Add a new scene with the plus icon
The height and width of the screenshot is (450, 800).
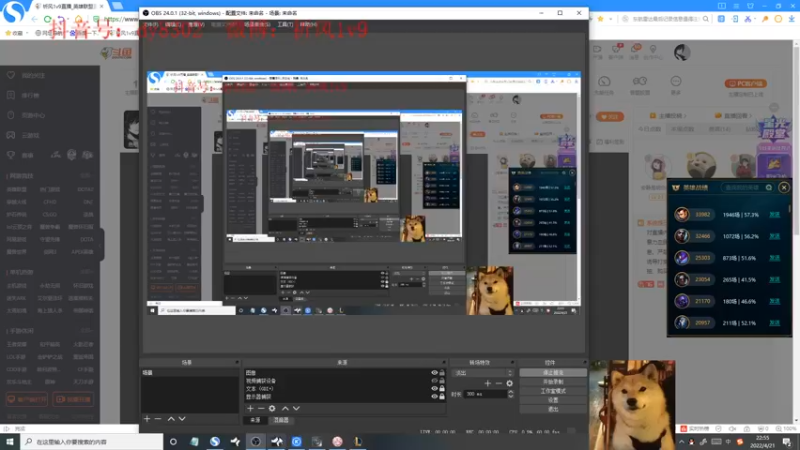(147, 419)
